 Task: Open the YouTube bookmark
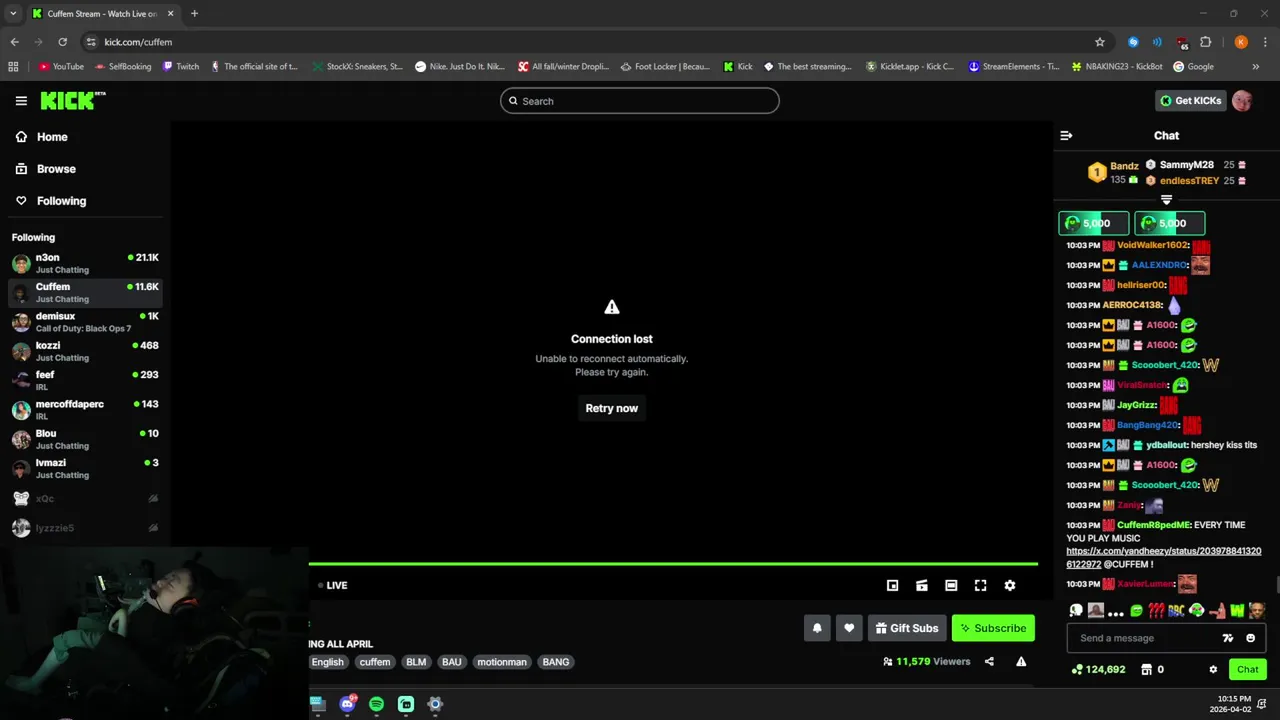click(61, 67)
